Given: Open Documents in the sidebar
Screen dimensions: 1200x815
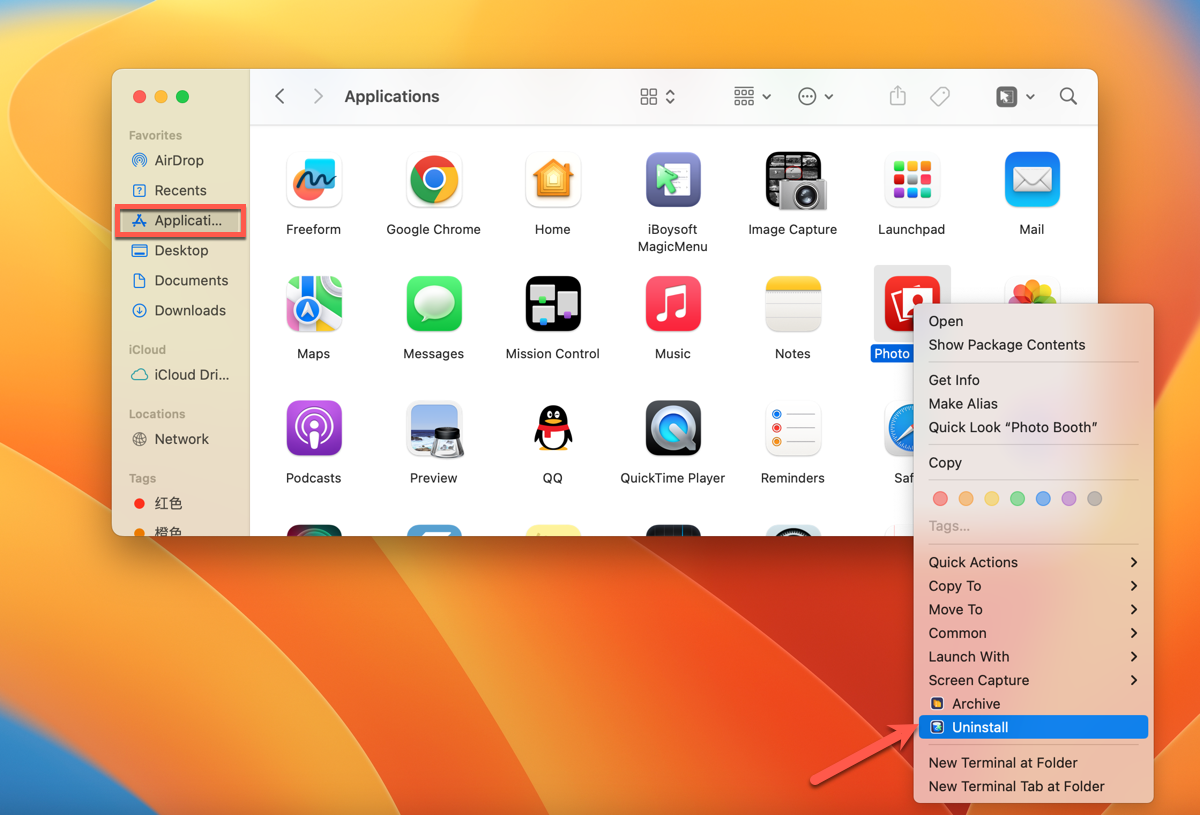Looking at the screenshot, I should tap(181, 280).
